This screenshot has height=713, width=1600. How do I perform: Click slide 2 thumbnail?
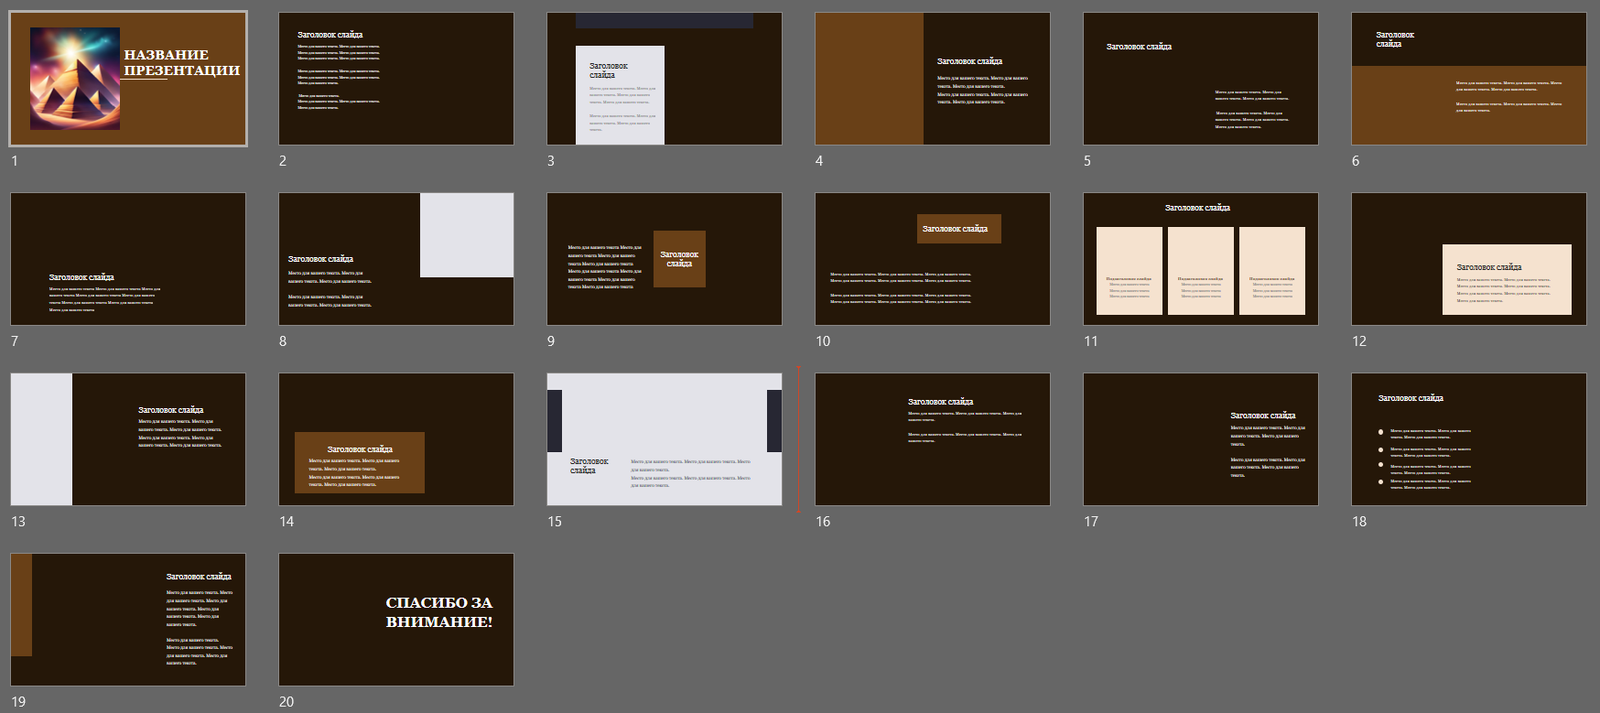click(396, 79)
